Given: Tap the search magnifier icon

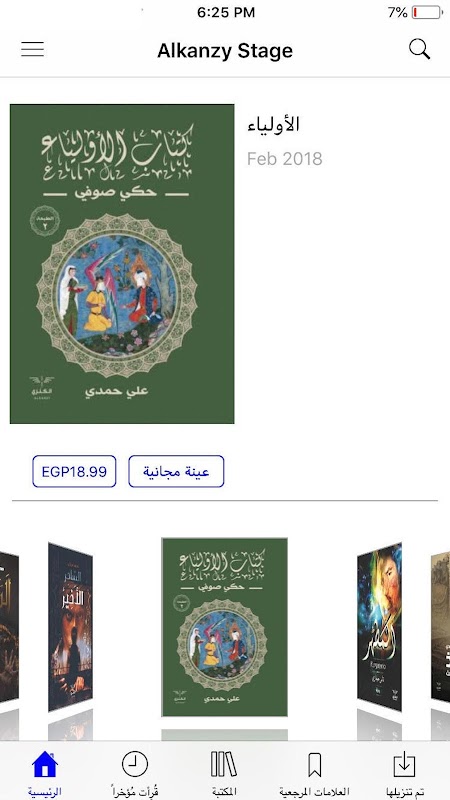Looking at the screenshot, I should 419,49.
